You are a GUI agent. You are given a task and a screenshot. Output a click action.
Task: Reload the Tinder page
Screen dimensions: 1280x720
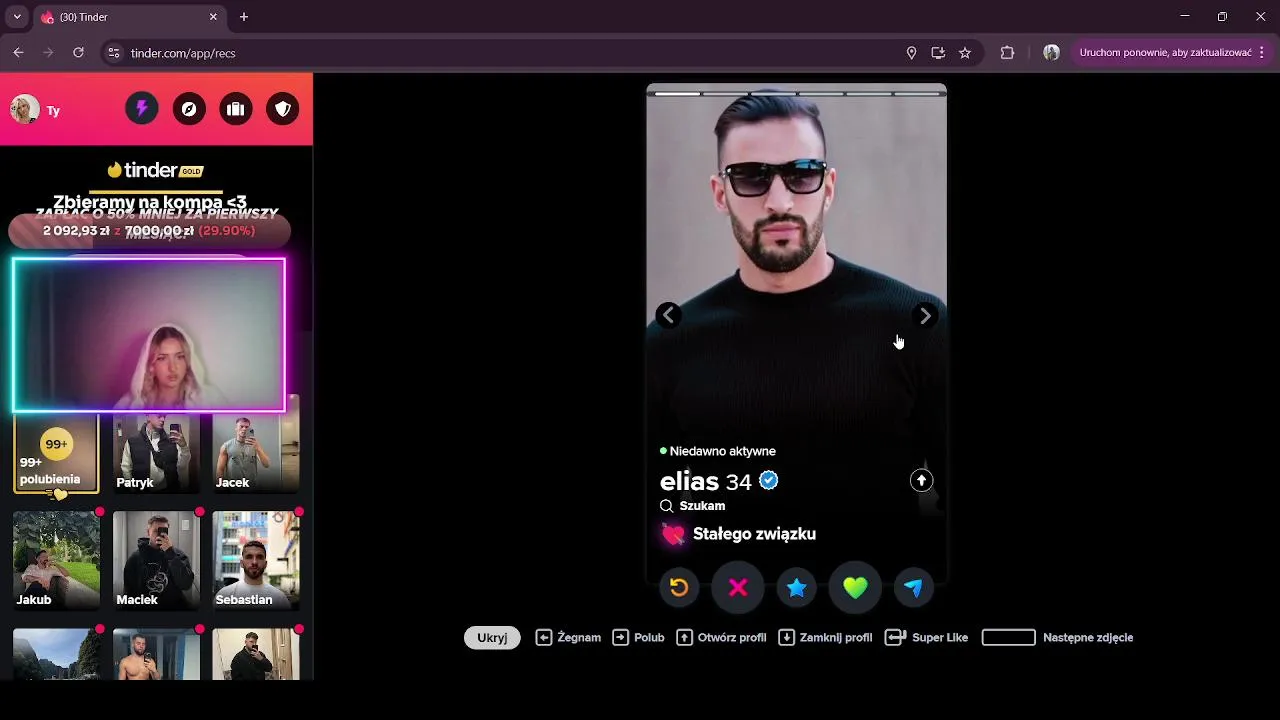pyautogui.click(x=78, y=53)
